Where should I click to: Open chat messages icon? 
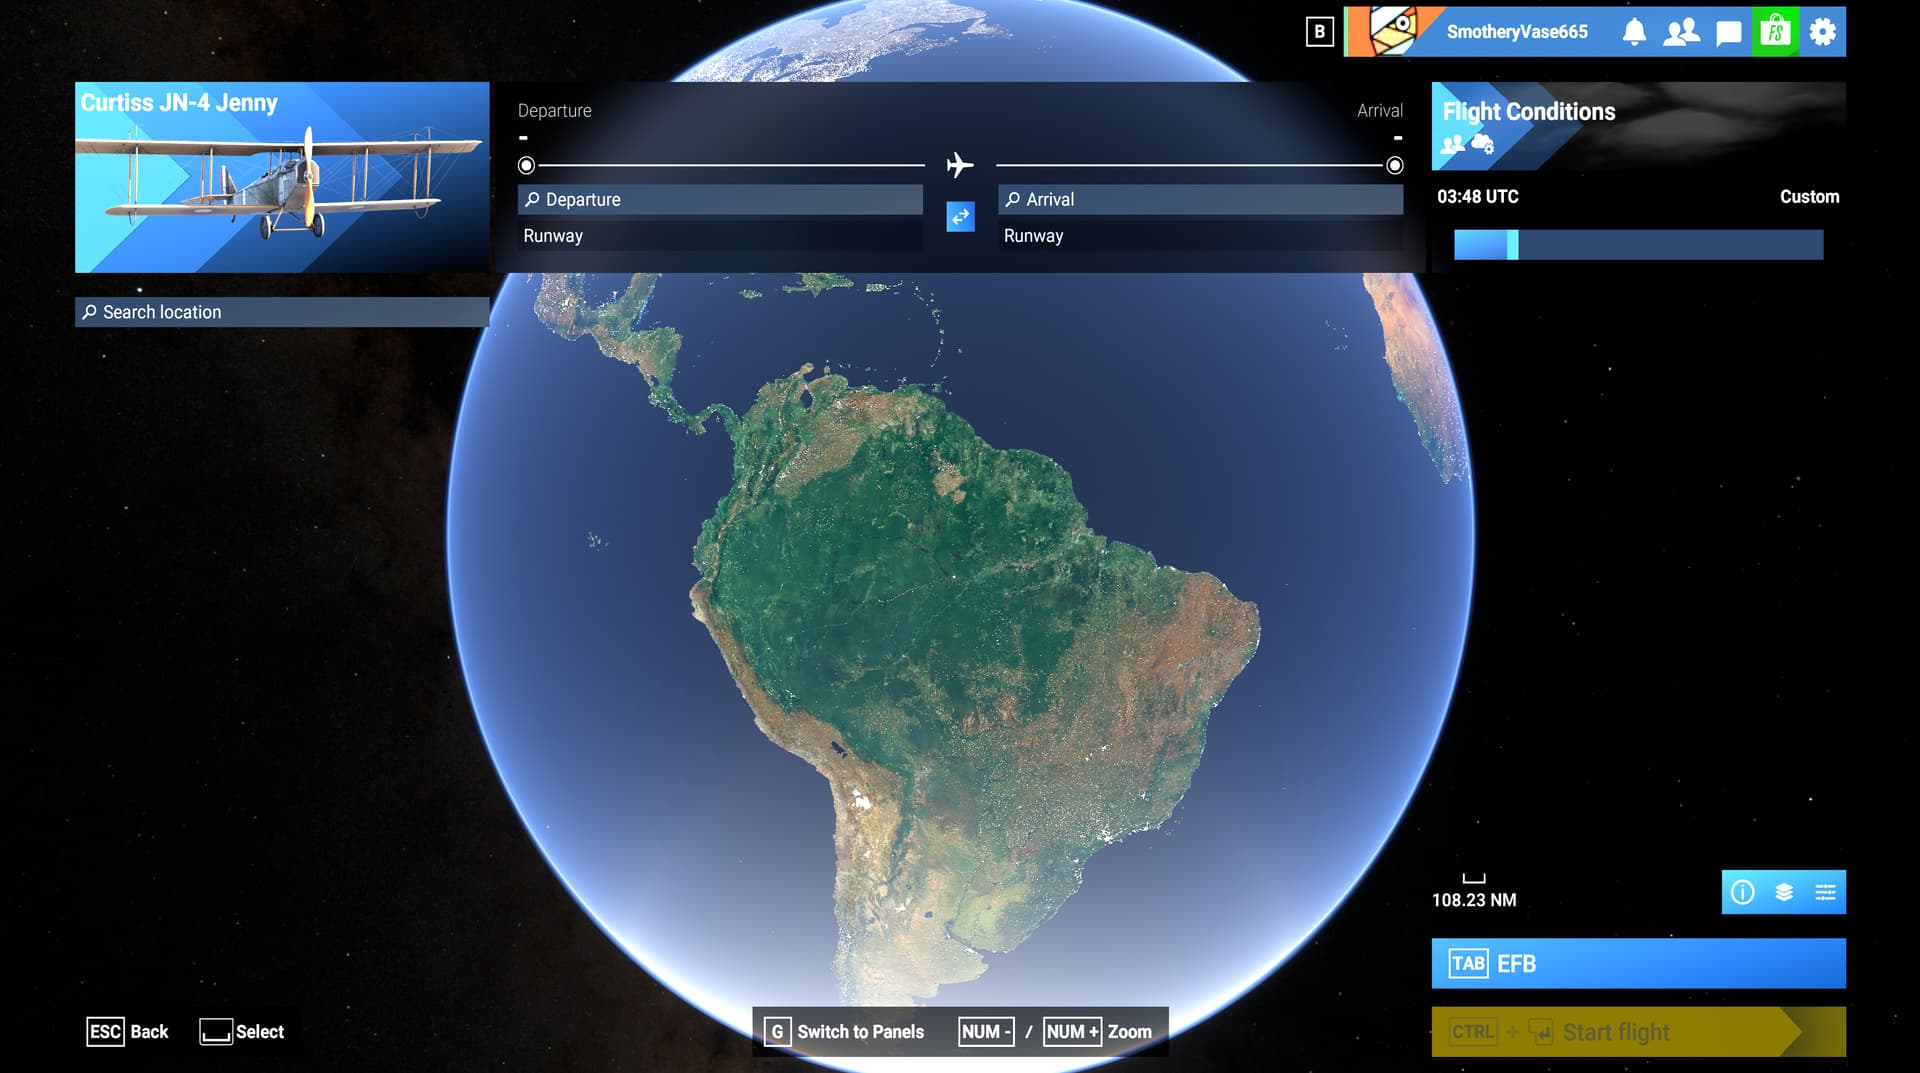(x=1727, y=31)
